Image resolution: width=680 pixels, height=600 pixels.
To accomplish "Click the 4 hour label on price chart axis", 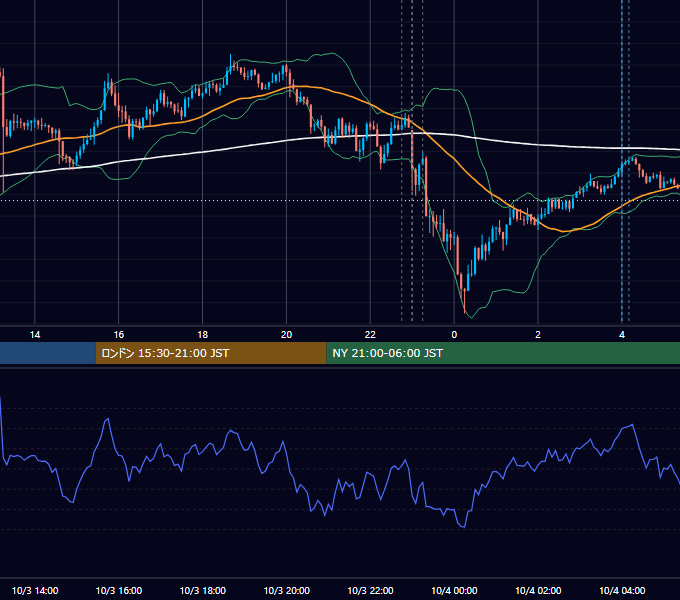I will [622, 335].
